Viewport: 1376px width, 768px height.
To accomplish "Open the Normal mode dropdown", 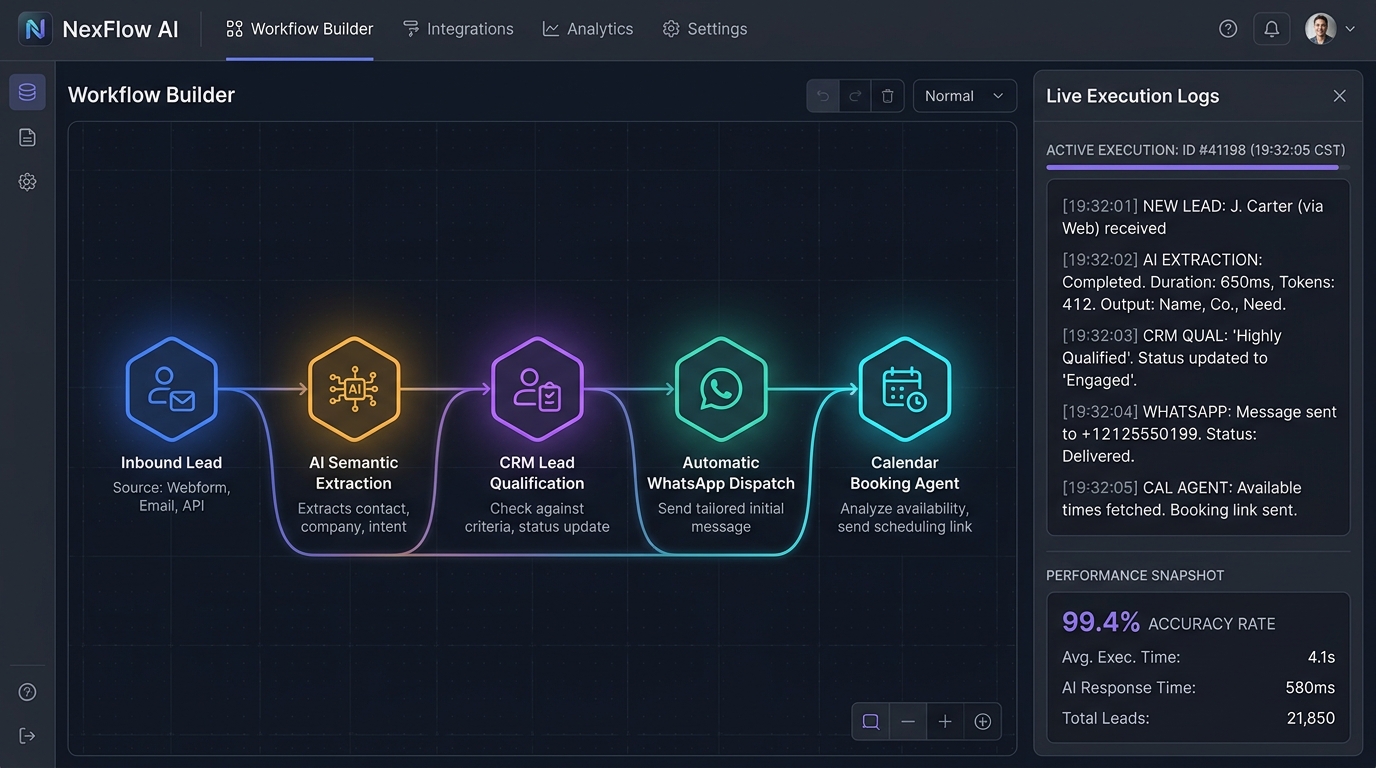I will click(x=965, y=96).
